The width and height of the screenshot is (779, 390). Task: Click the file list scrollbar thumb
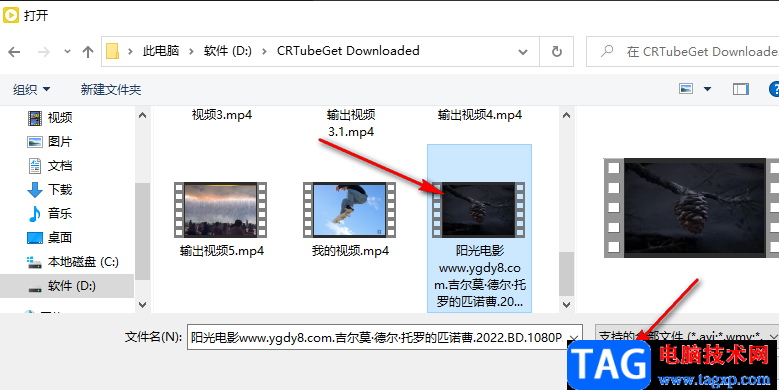pos(566,274)
